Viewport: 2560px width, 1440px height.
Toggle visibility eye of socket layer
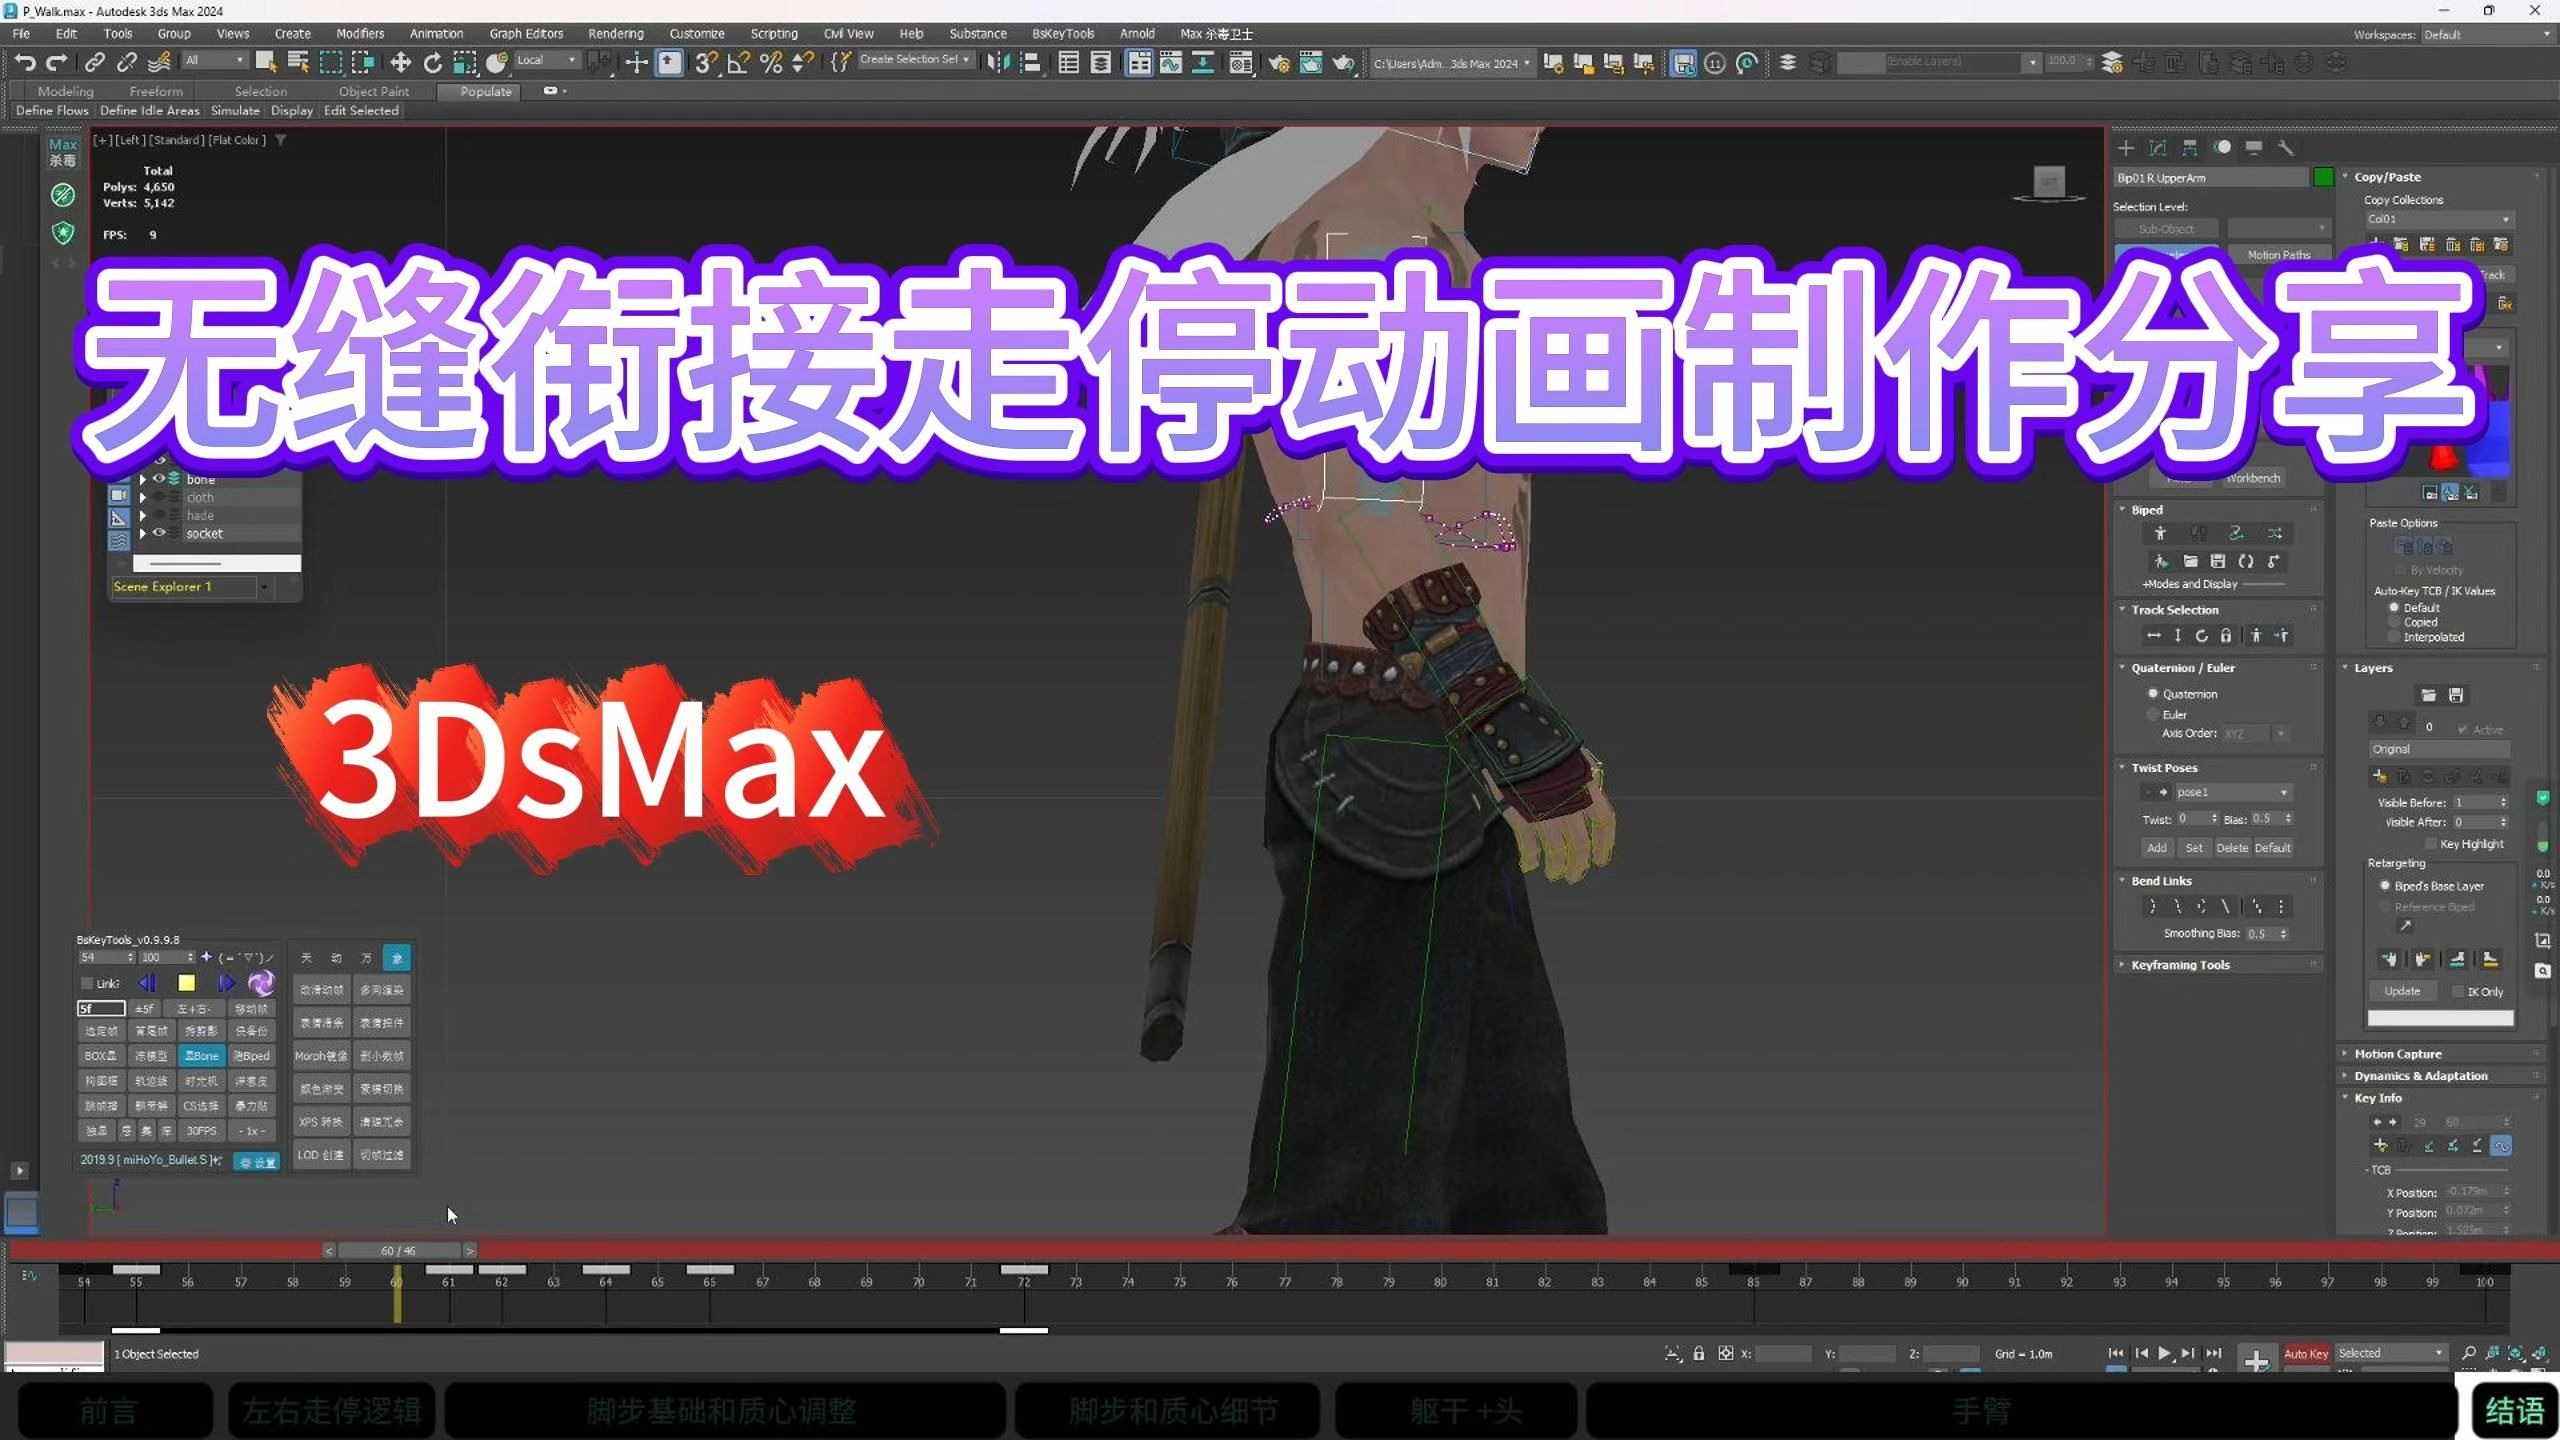pyautogui.click(x=158, y=533)
